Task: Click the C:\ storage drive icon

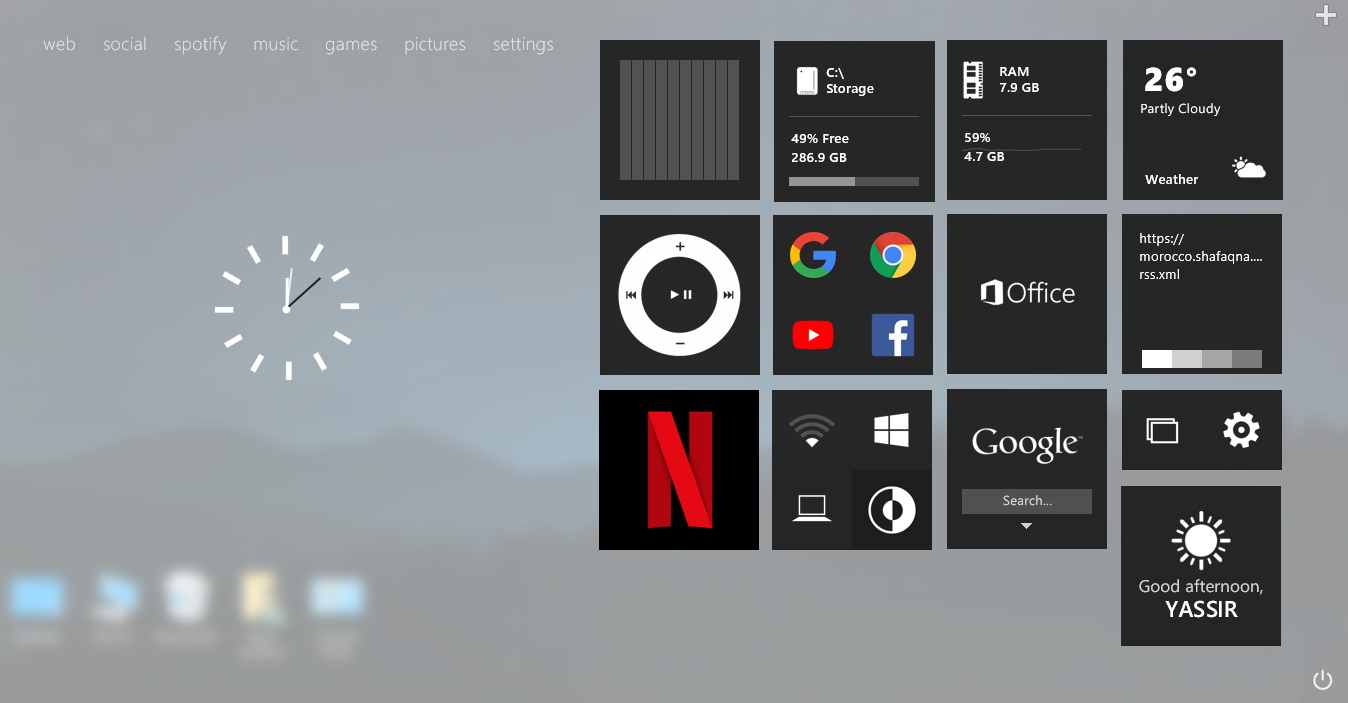Action: [807, 81]
